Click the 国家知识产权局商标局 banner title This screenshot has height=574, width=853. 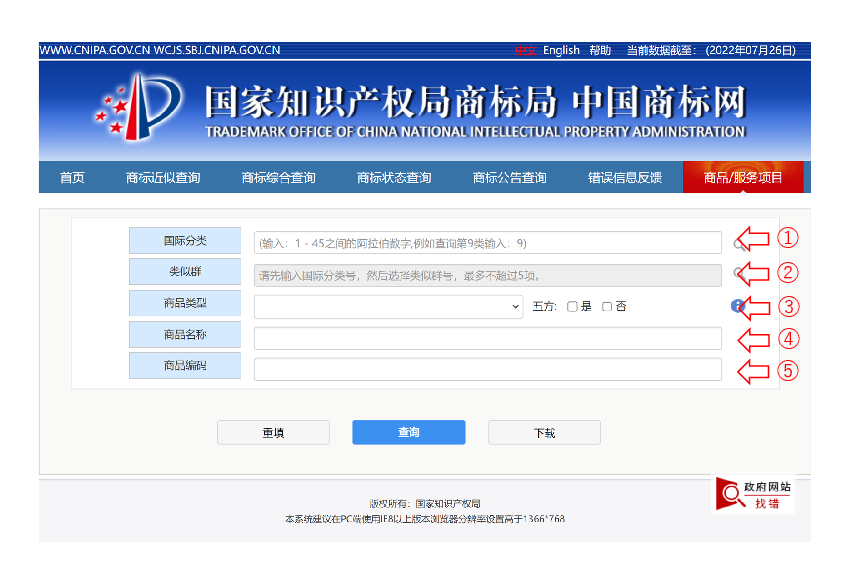tap(381, 102)
